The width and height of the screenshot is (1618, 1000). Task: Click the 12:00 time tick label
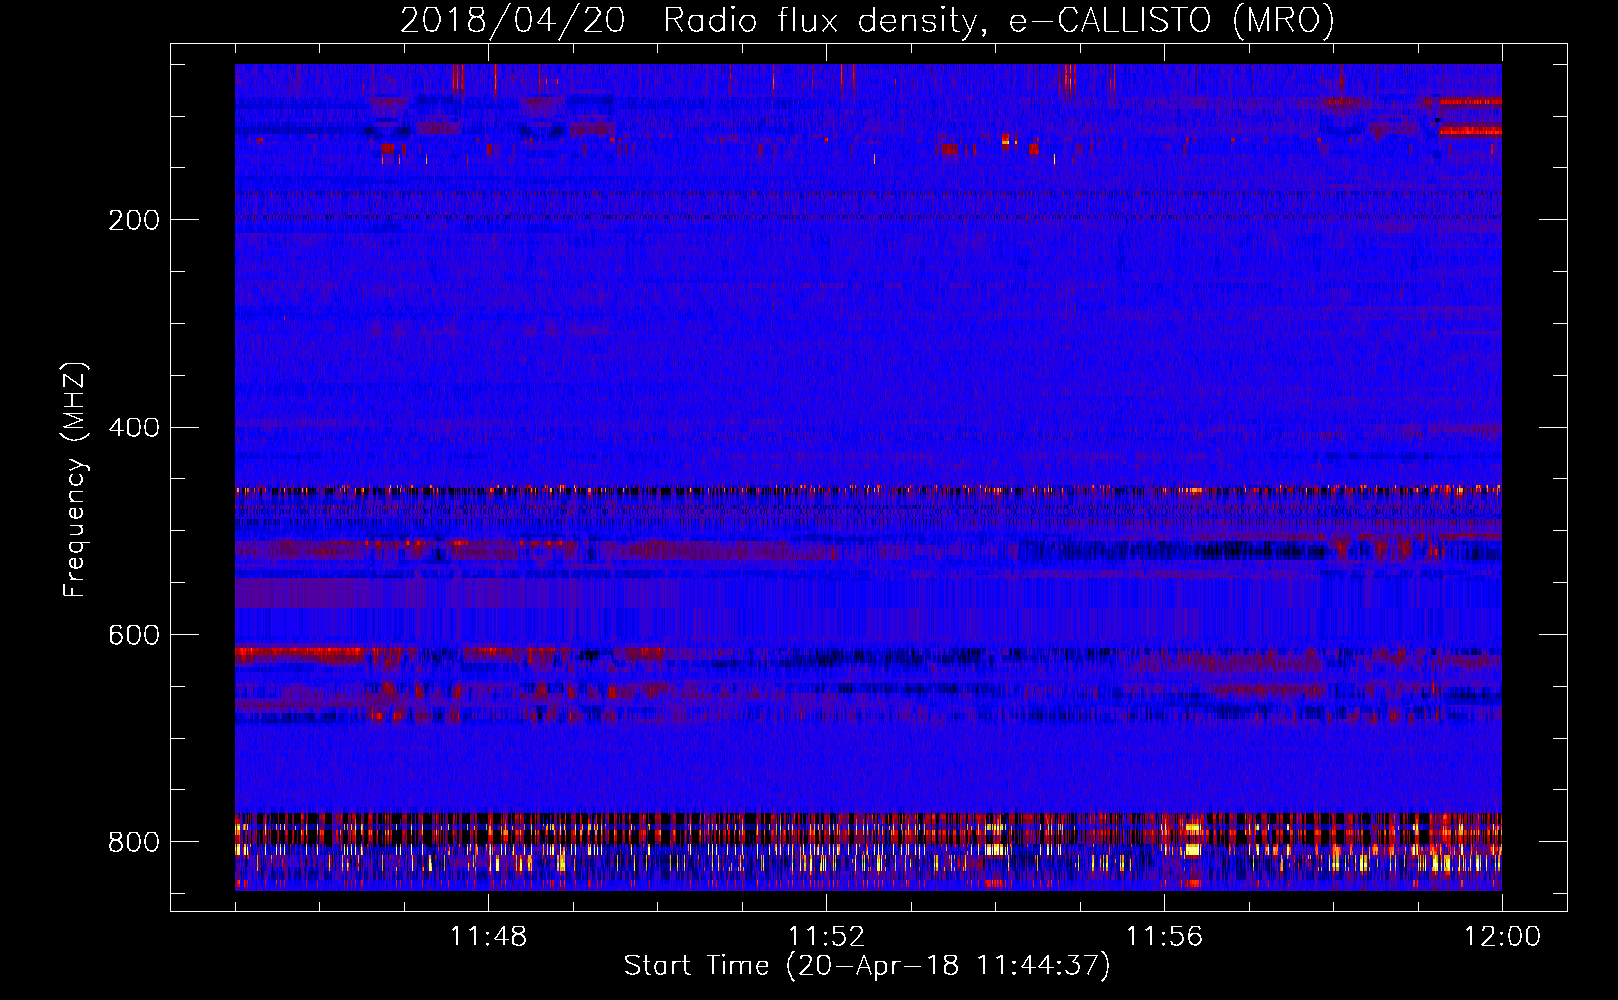click(1502, 937)
